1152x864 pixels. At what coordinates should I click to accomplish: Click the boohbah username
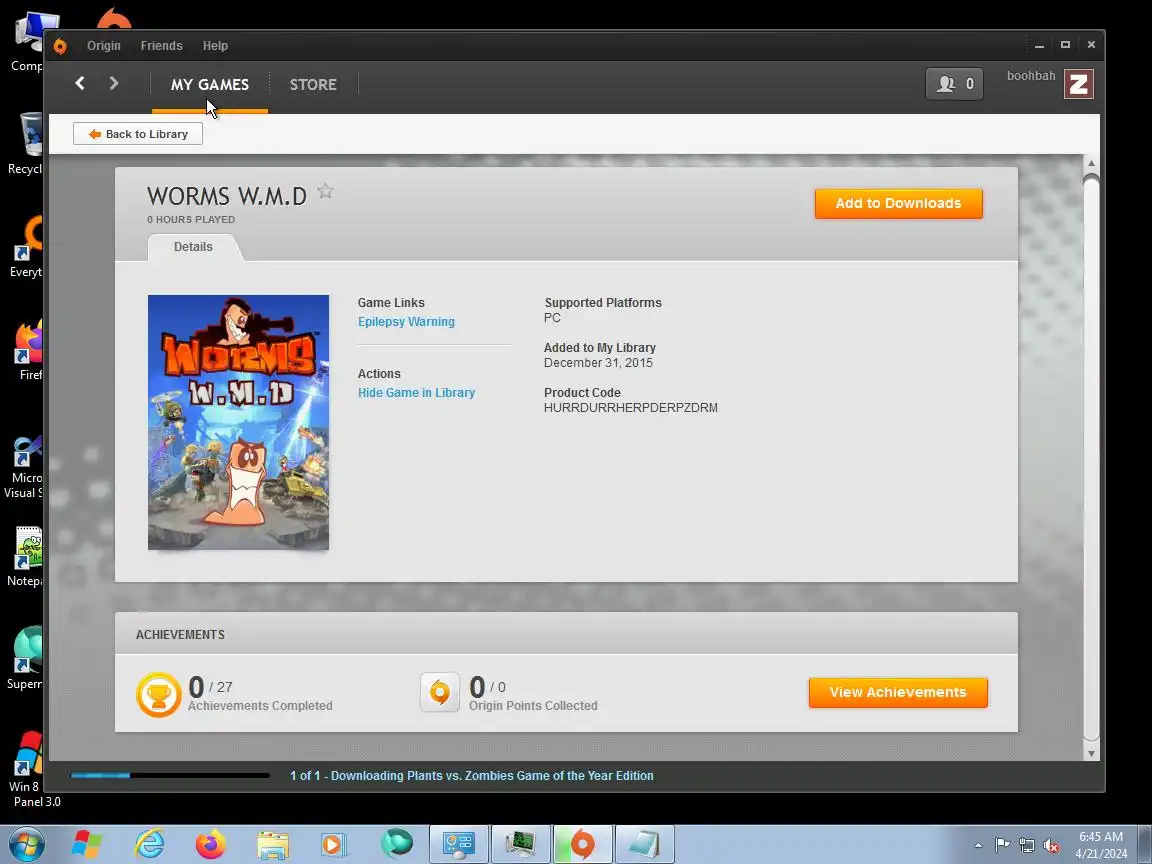coord(1031,76)
